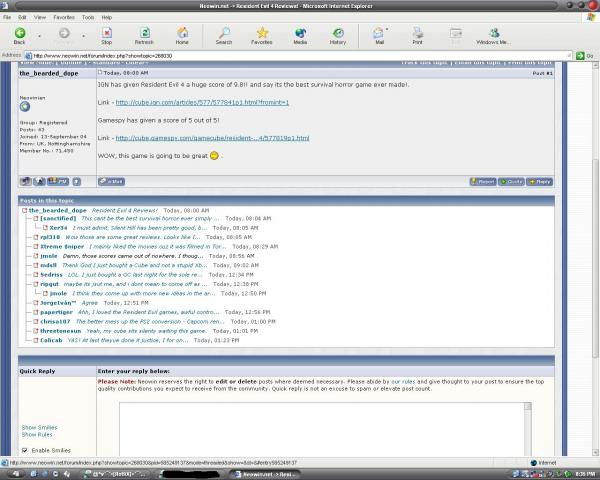Click the small up-arrow button under the post
600x480 pixels.
(77, 181)
